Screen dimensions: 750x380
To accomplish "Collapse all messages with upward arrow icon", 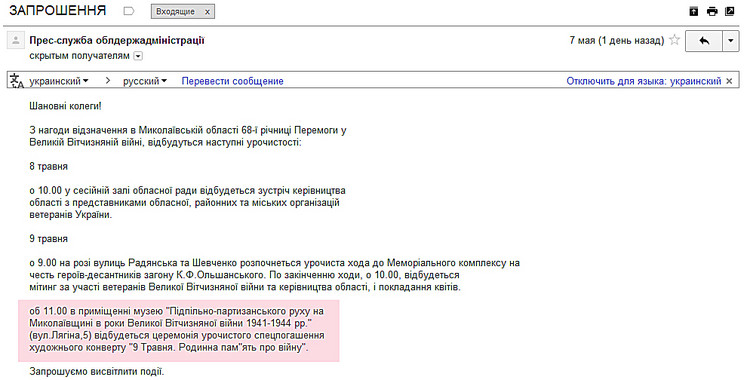I will click(694, 11).
